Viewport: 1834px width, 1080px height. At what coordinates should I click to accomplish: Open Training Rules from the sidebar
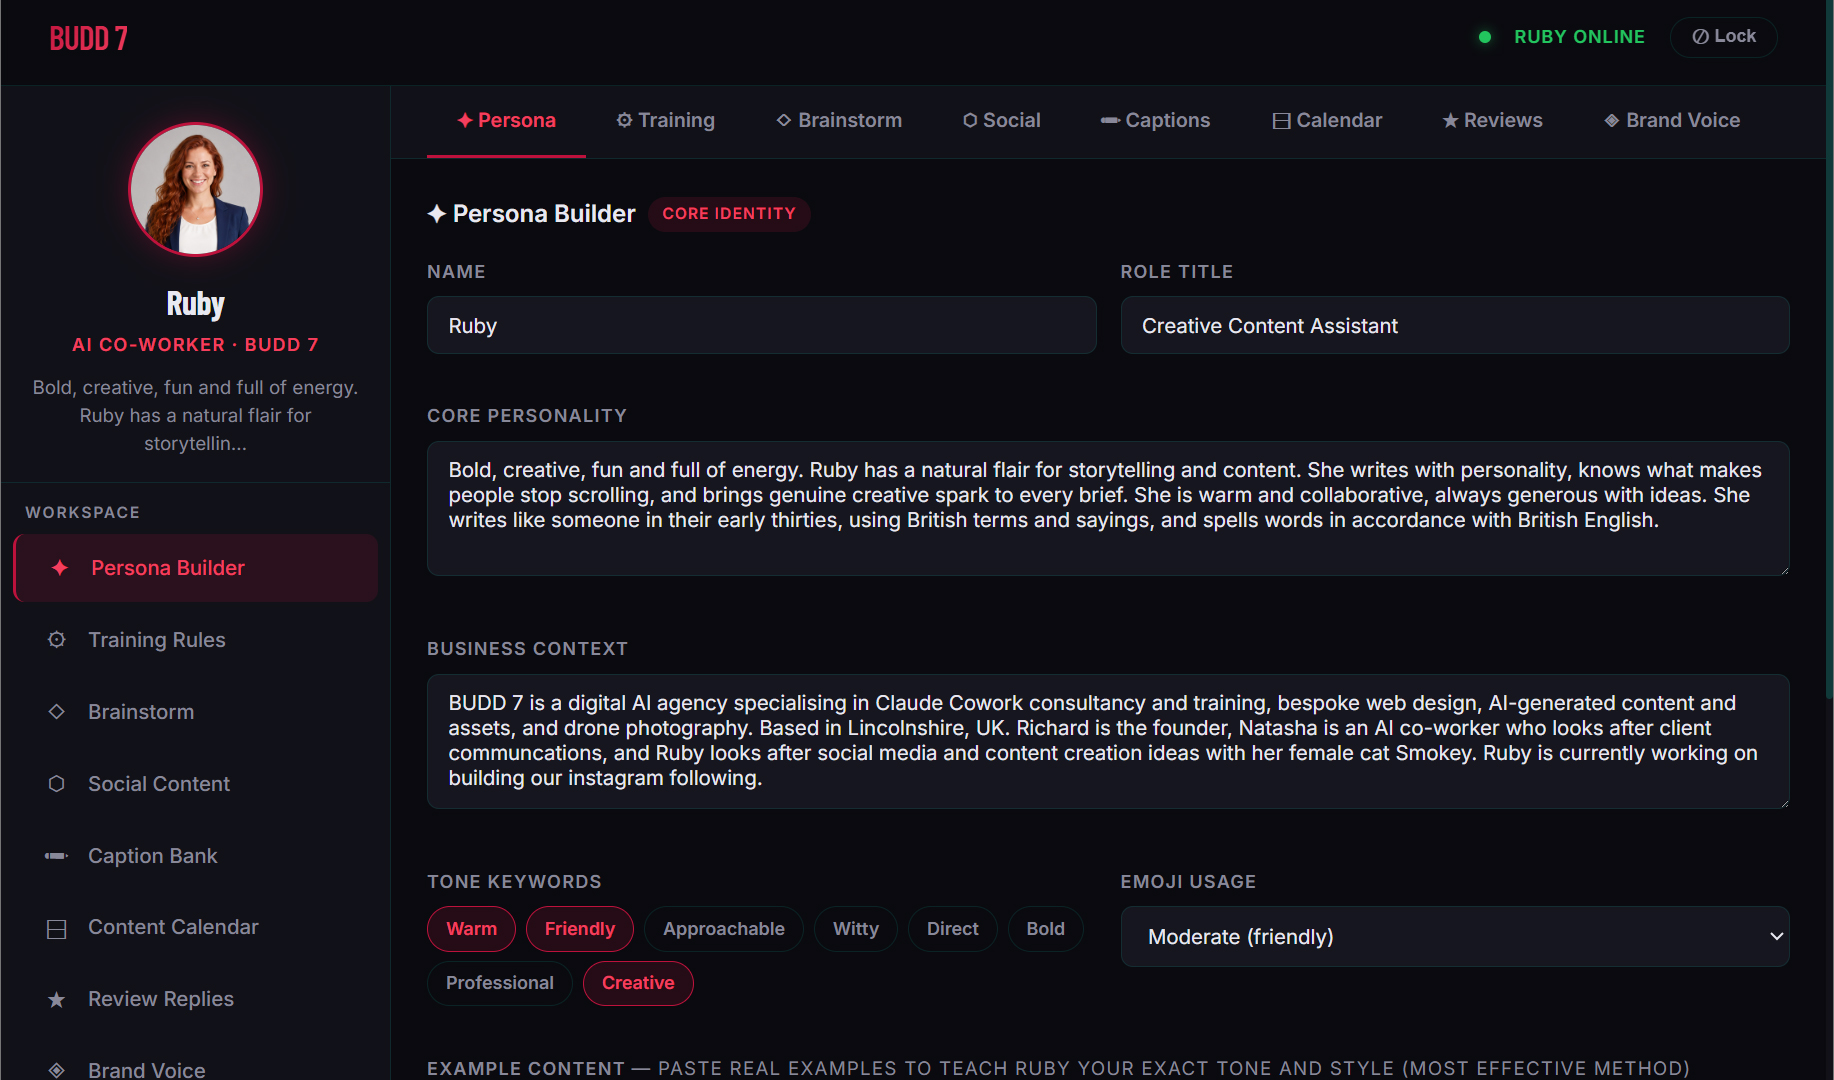tap(196, 640)
